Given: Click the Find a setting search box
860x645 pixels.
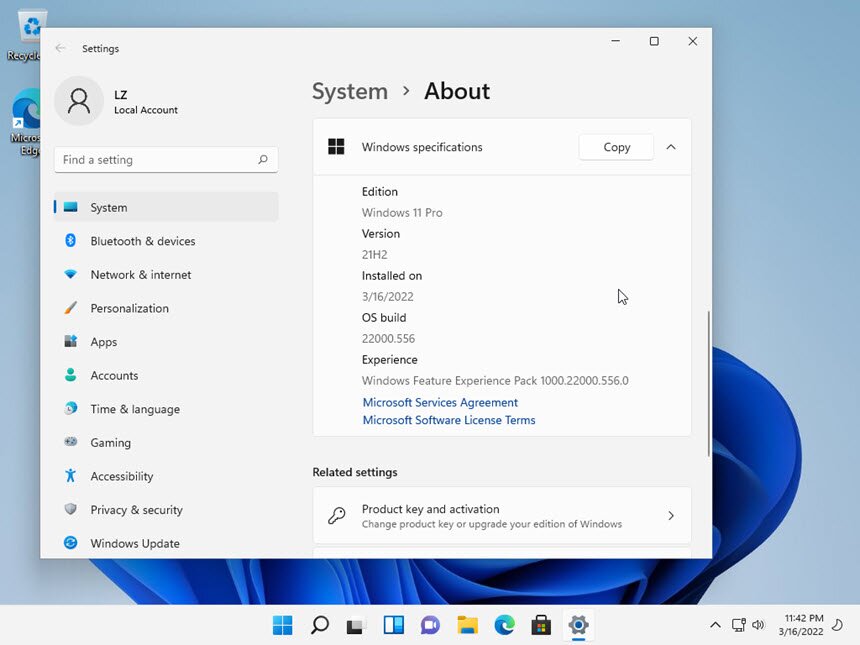Looking at the screenshot, I should coord(166,160).
